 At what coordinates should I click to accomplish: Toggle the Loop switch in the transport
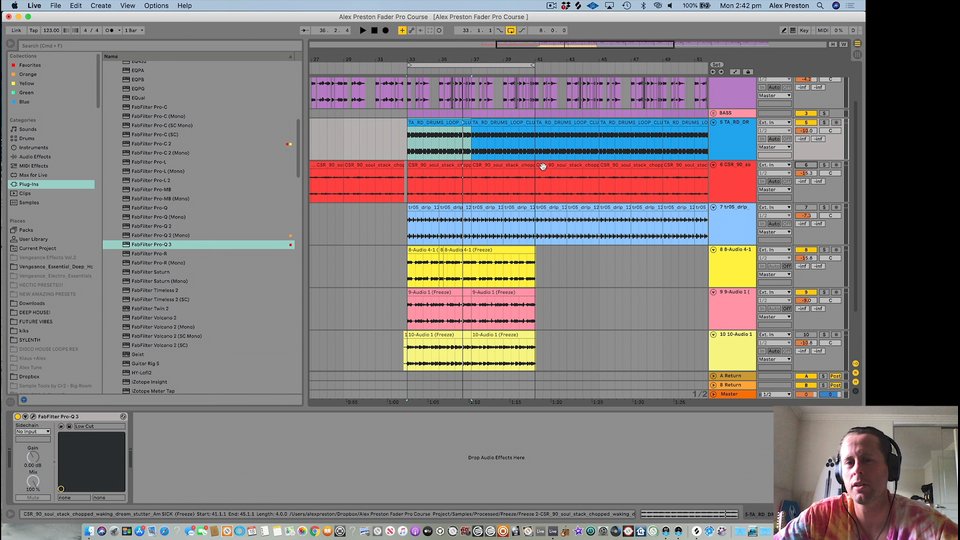coord(511,30)
